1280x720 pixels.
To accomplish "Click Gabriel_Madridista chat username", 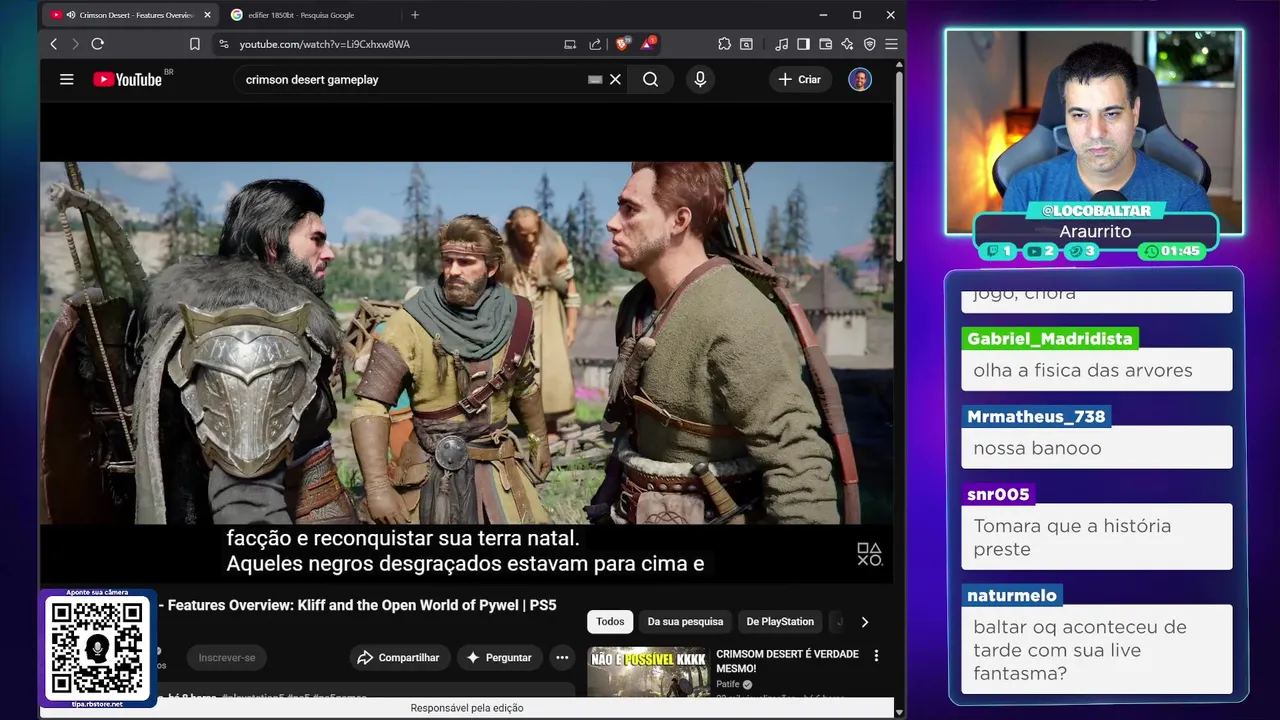I will tap(1050, 339).
